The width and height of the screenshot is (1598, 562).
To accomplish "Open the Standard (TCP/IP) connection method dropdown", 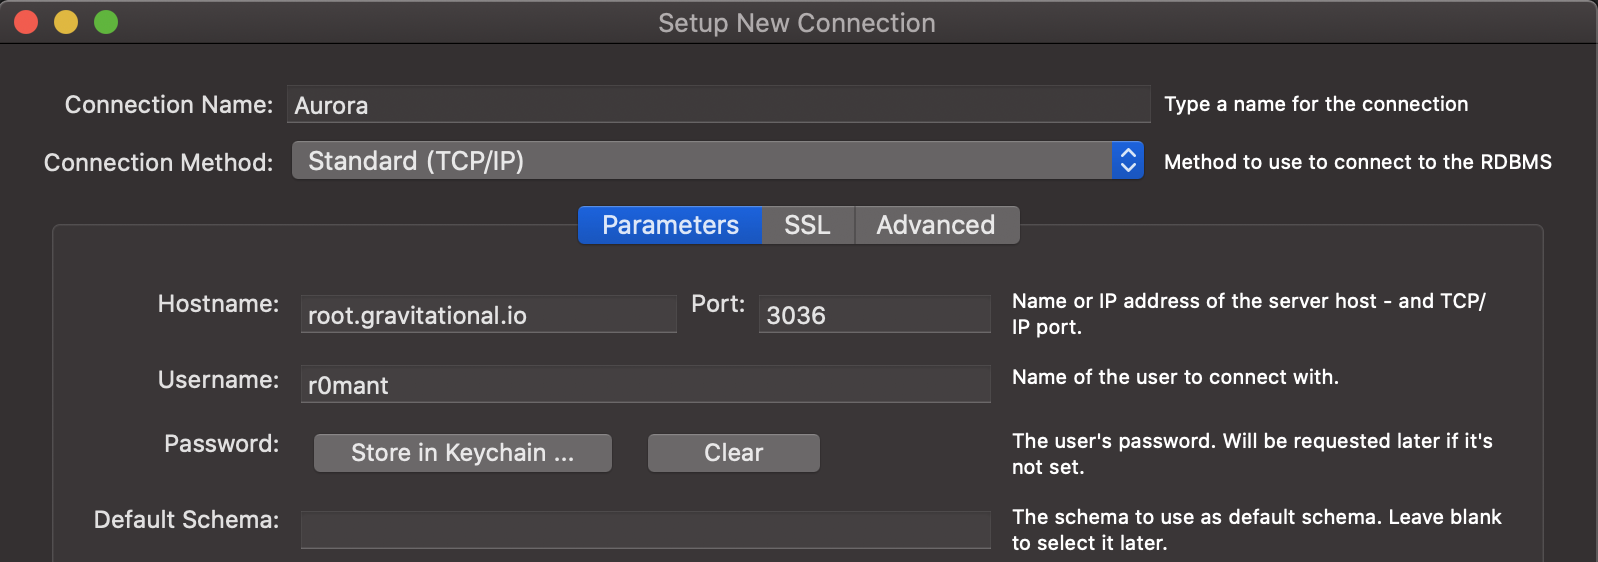I will pos(700,160).
